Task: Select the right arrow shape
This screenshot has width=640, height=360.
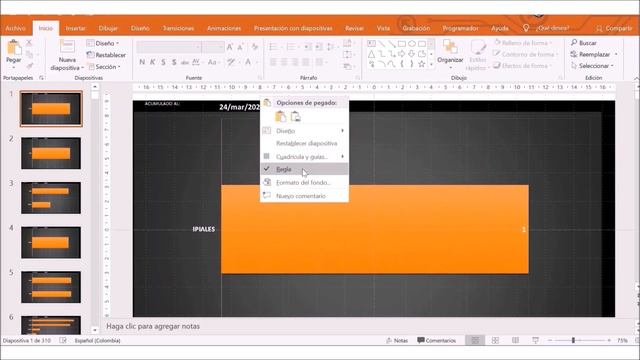Action: coord(402,54)
